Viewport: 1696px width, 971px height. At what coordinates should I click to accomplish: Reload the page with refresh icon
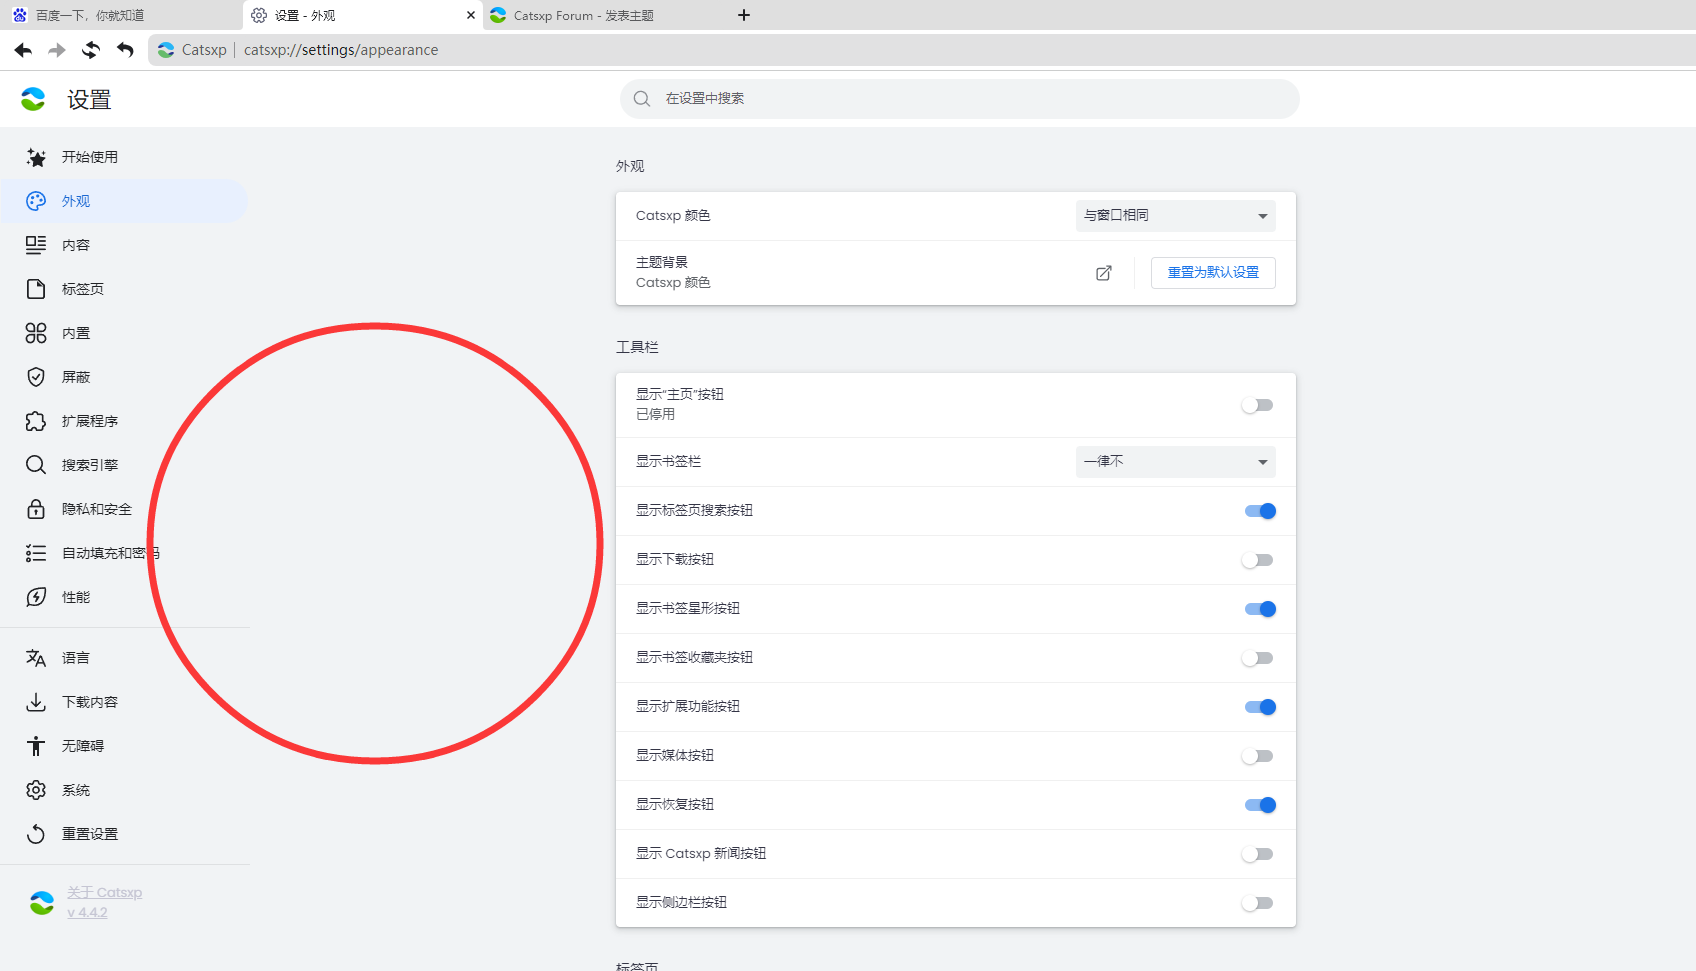[x=91, y=50]
